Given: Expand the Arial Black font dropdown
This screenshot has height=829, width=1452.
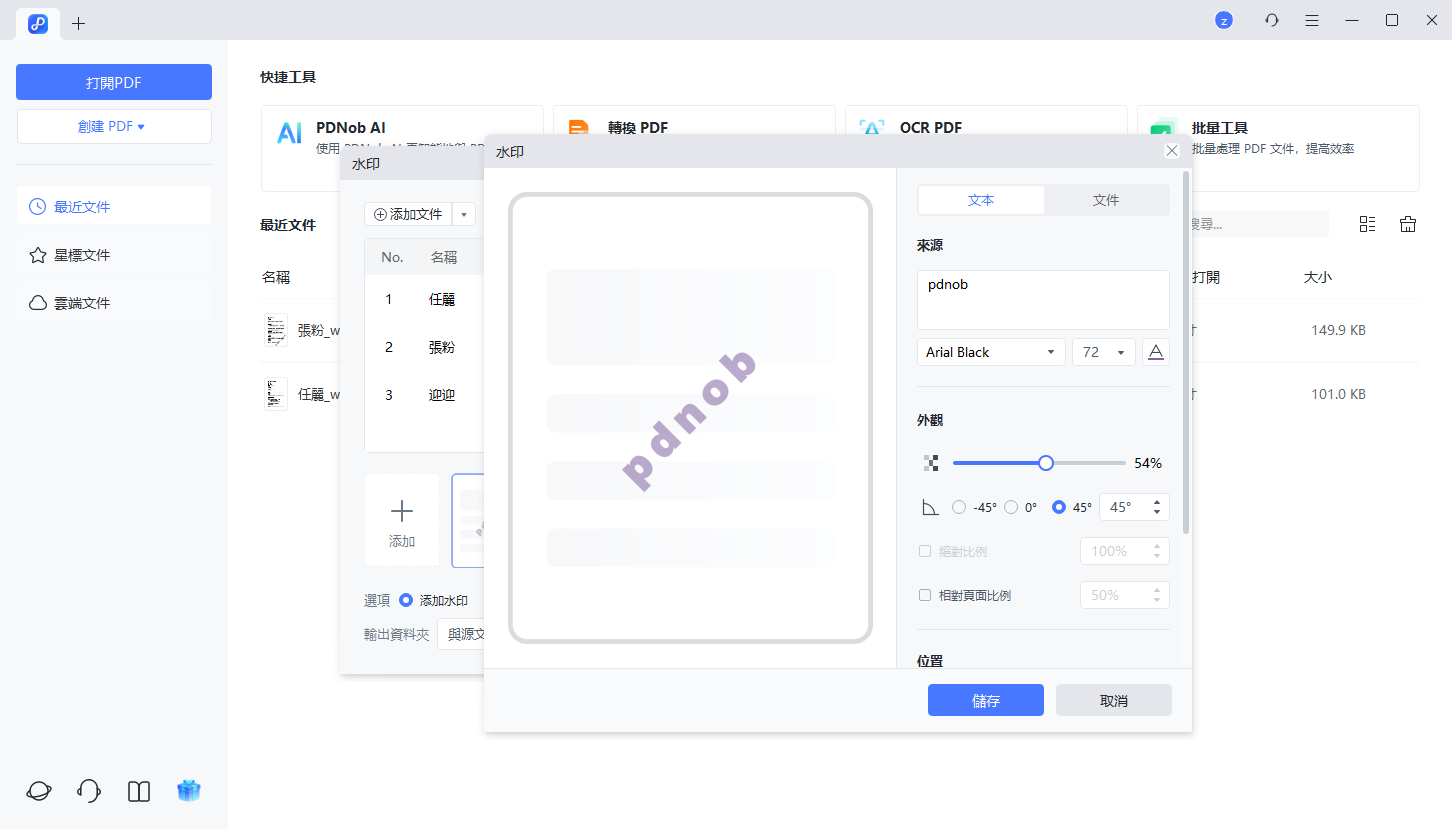Looking at the screenshot, I should tap(991, 352).
